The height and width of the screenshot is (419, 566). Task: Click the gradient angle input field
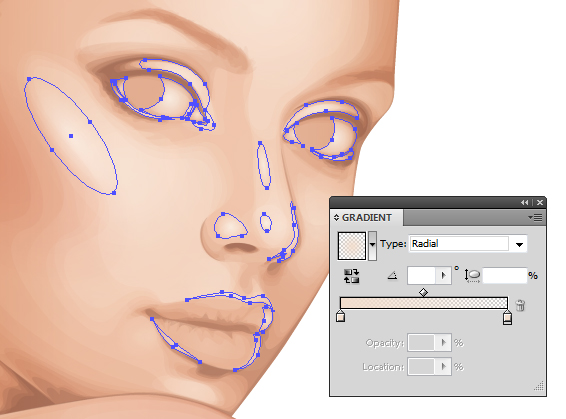coord(421,276)
